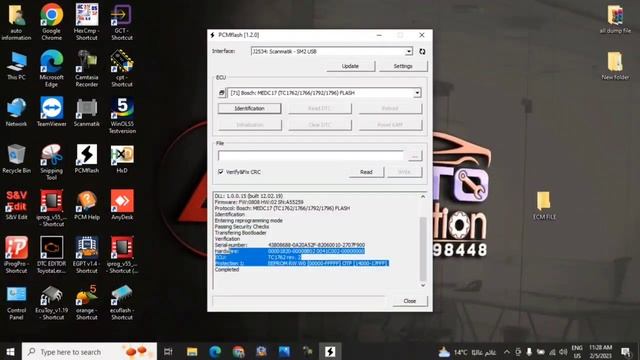Click the Update button
Viewport: 640px width, 360px height.
point(350,66)
